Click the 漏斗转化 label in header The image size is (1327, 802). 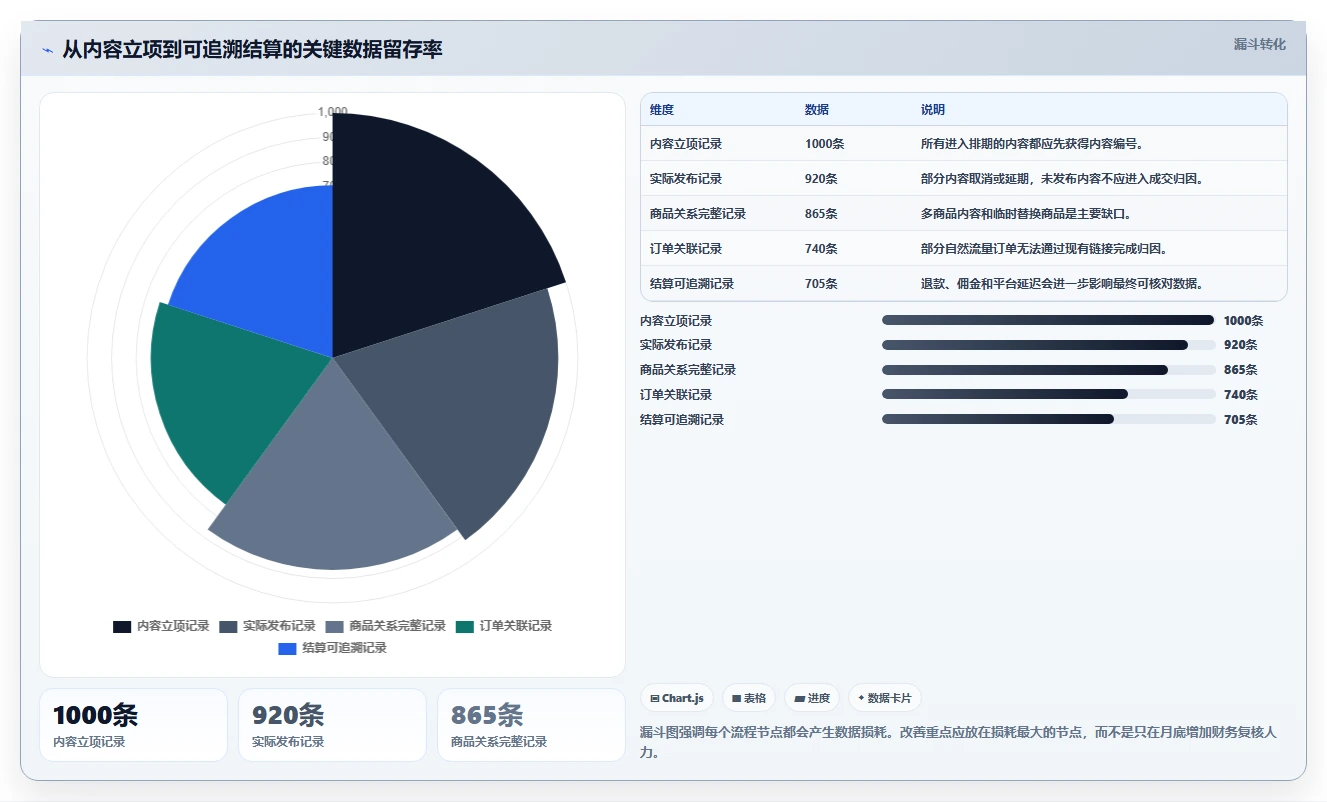[x=1259, y=45]
